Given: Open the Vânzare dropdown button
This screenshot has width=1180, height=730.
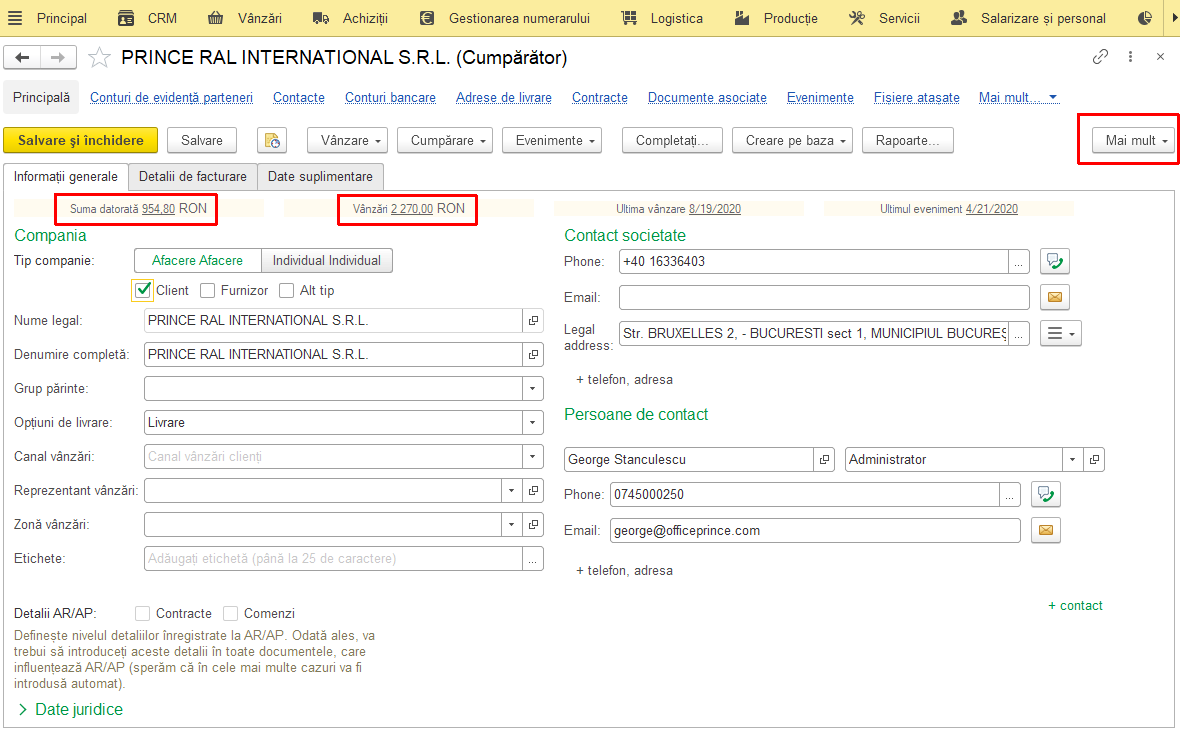Looking at the screenshot, I should click(351, 141).
